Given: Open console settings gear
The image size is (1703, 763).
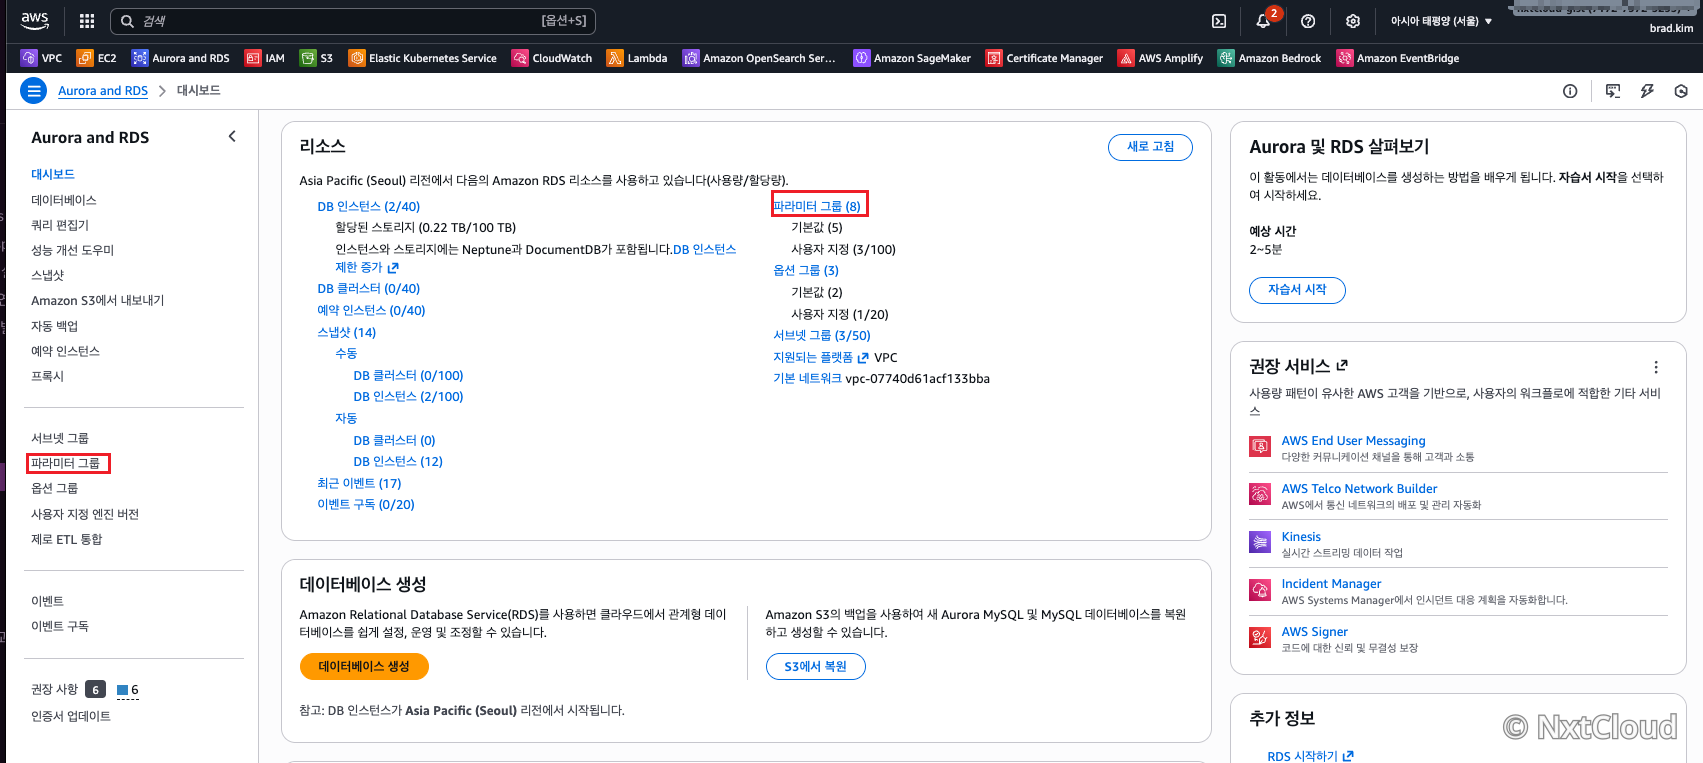Looking at the screenshot, I should click(x=1353, y=21).
